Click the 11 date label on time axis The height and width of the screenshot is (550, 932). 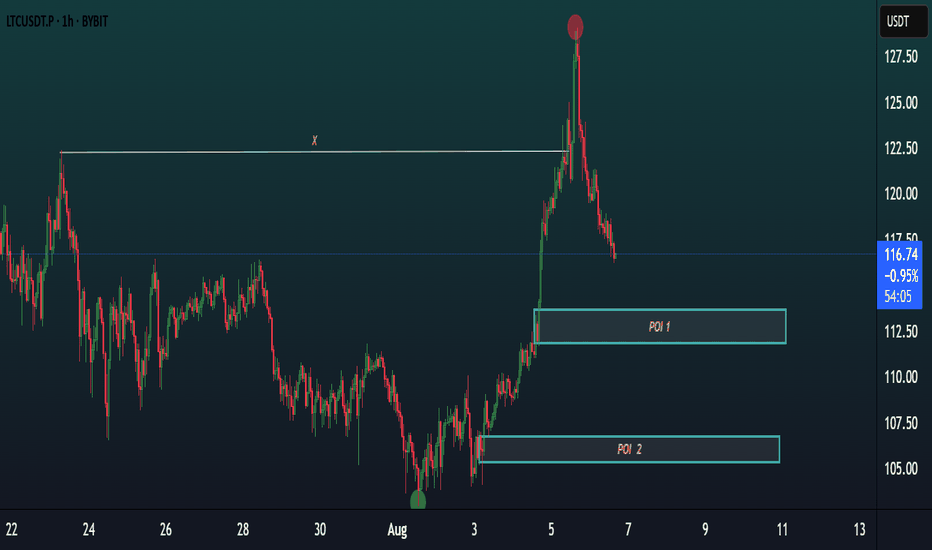[x=782, y=529]
